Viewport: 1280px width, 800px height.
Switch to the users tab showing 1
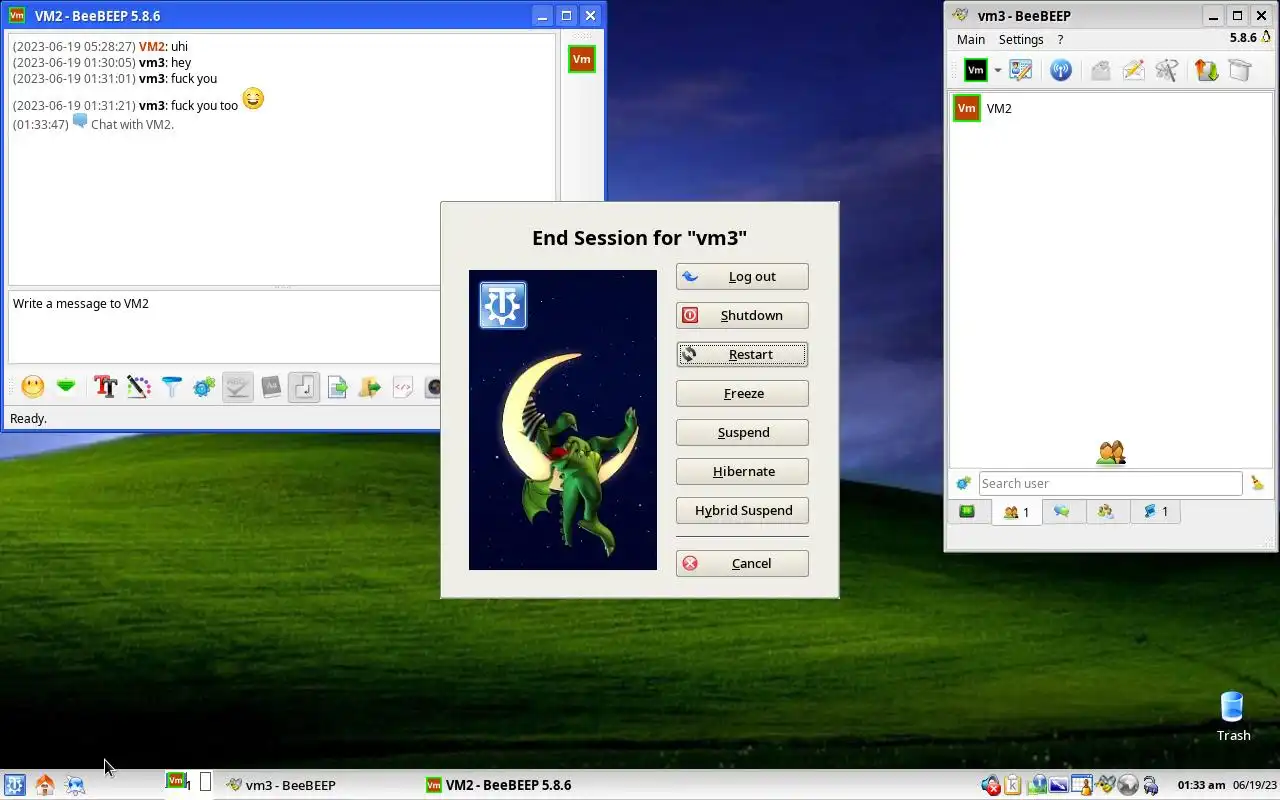(x=1016, y=512)
